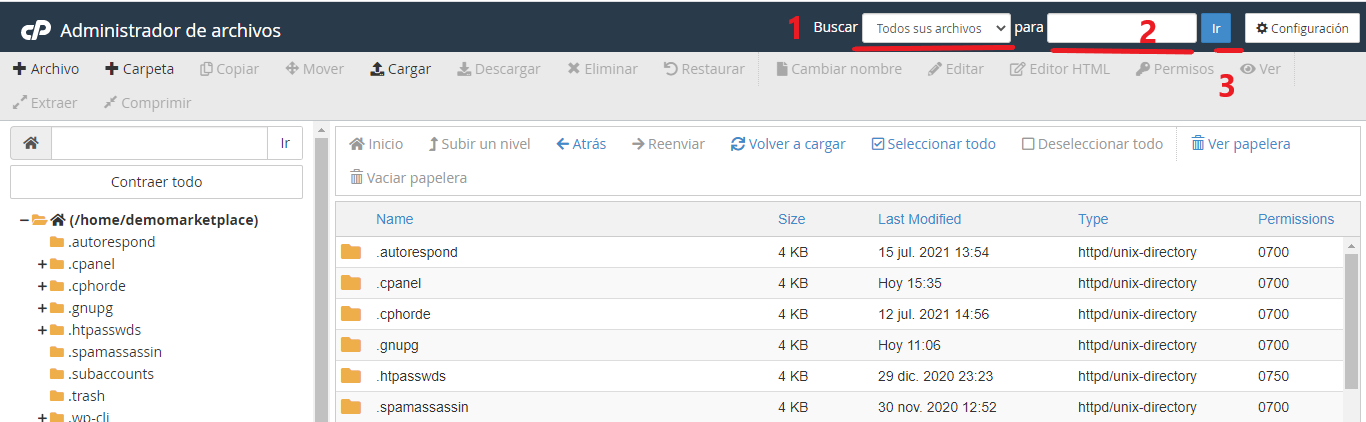Expand the .cpanel folder in tree
1366x422 pixels.
coord(42,264)
